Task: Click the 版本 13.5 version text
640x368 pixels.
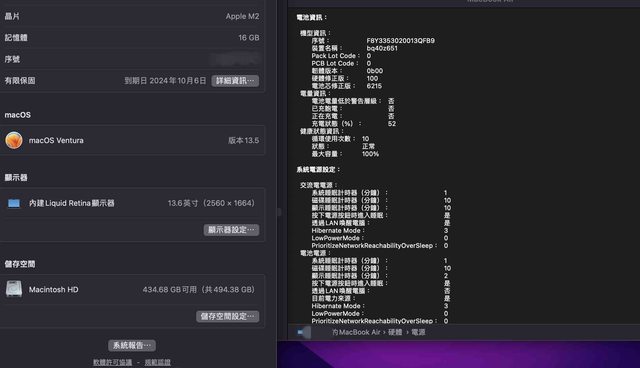Action: pyautogui.click(x=243, y=140)
